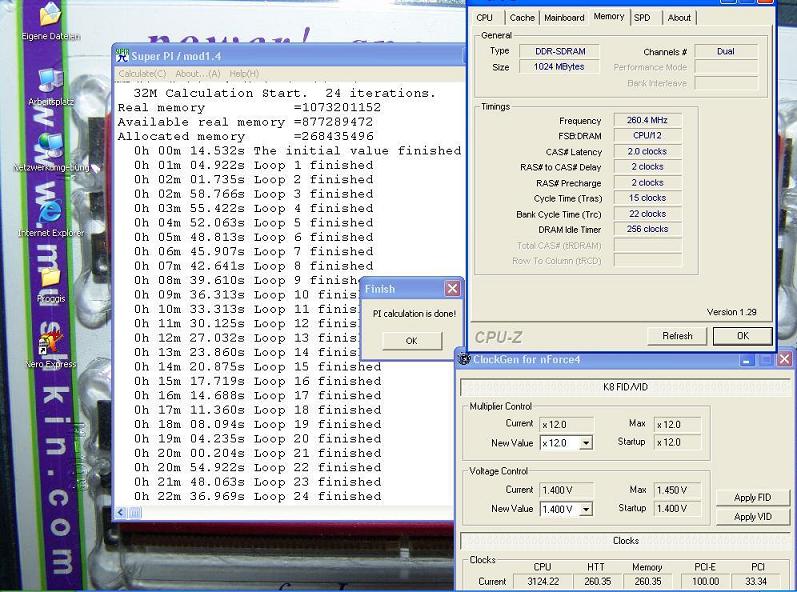This screenshot has width=797, height=592.
Task: Click the Bank Cycle Time value 22 clocks
Action: pyautogui.click(x=647, y=214)
